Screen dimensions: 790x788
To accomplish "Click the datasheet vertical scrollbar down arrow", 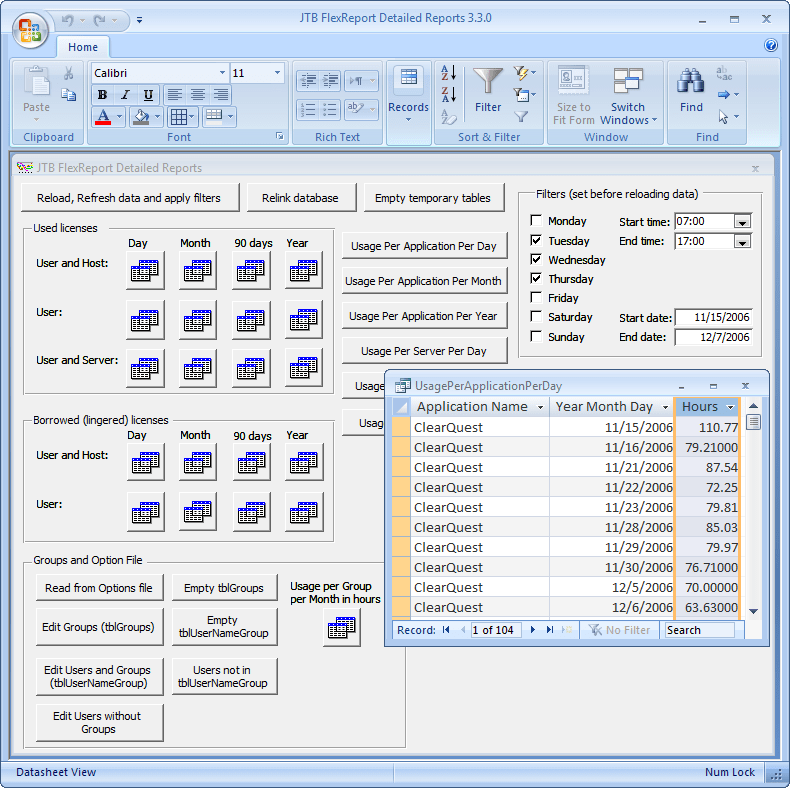I will coord(753,611).
